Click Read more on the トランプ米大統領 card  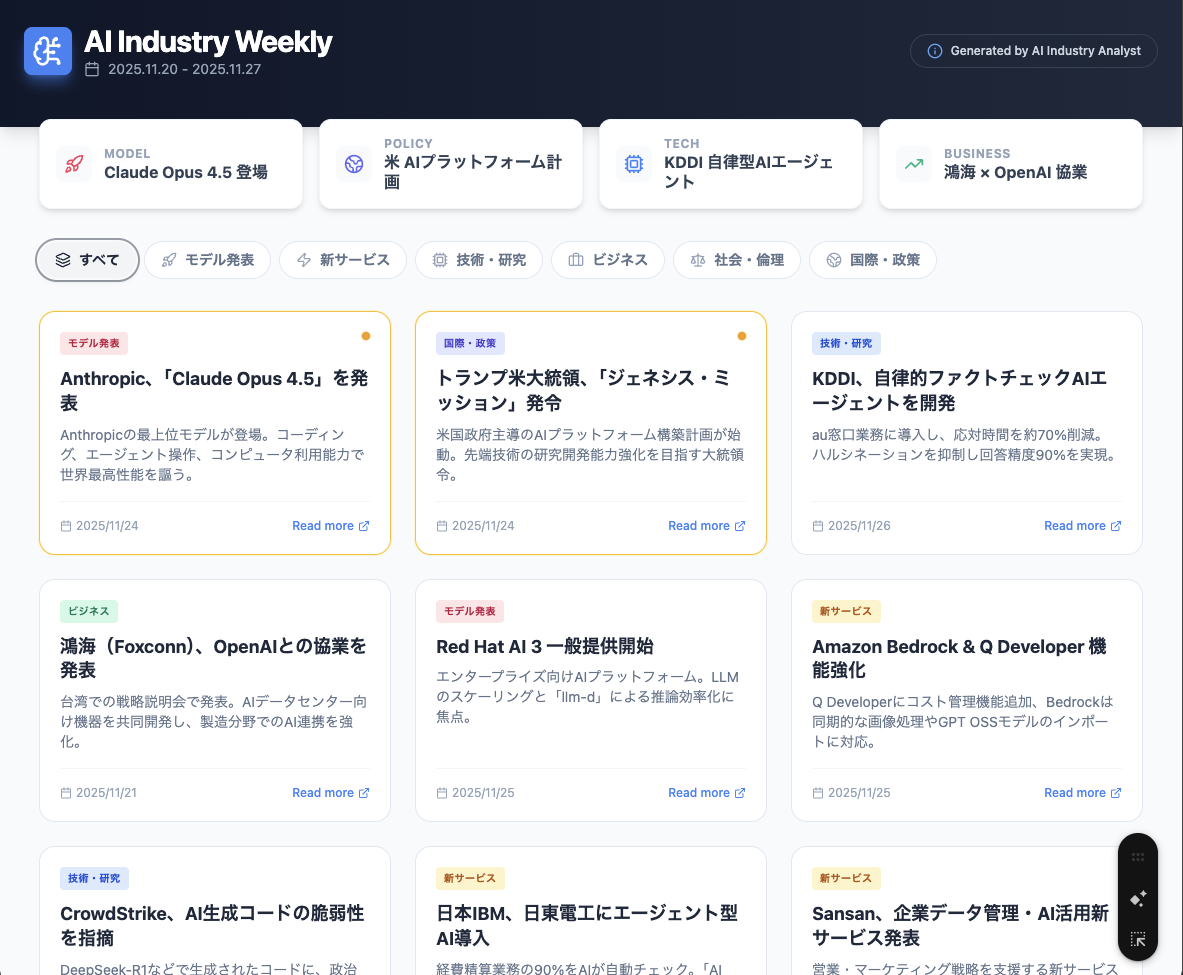coord(707,526)
